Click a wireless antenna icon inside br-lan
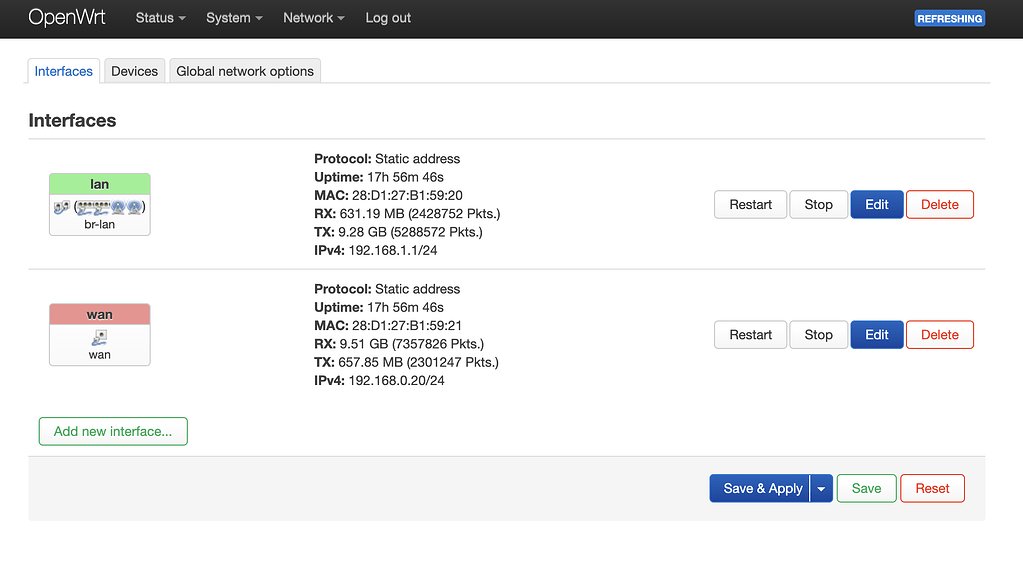Image resolution: width=1023 pixels, height=587 pixels. pyautogui.click(x=117, y=207)
